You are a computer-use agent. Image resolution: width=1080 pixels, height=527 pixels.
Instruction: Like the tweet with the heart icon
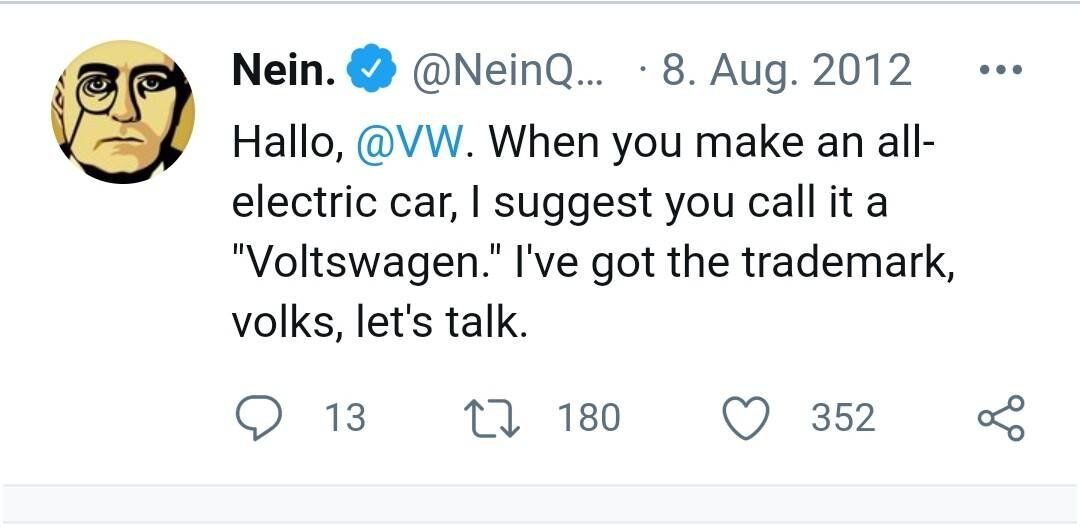point(744,417)
